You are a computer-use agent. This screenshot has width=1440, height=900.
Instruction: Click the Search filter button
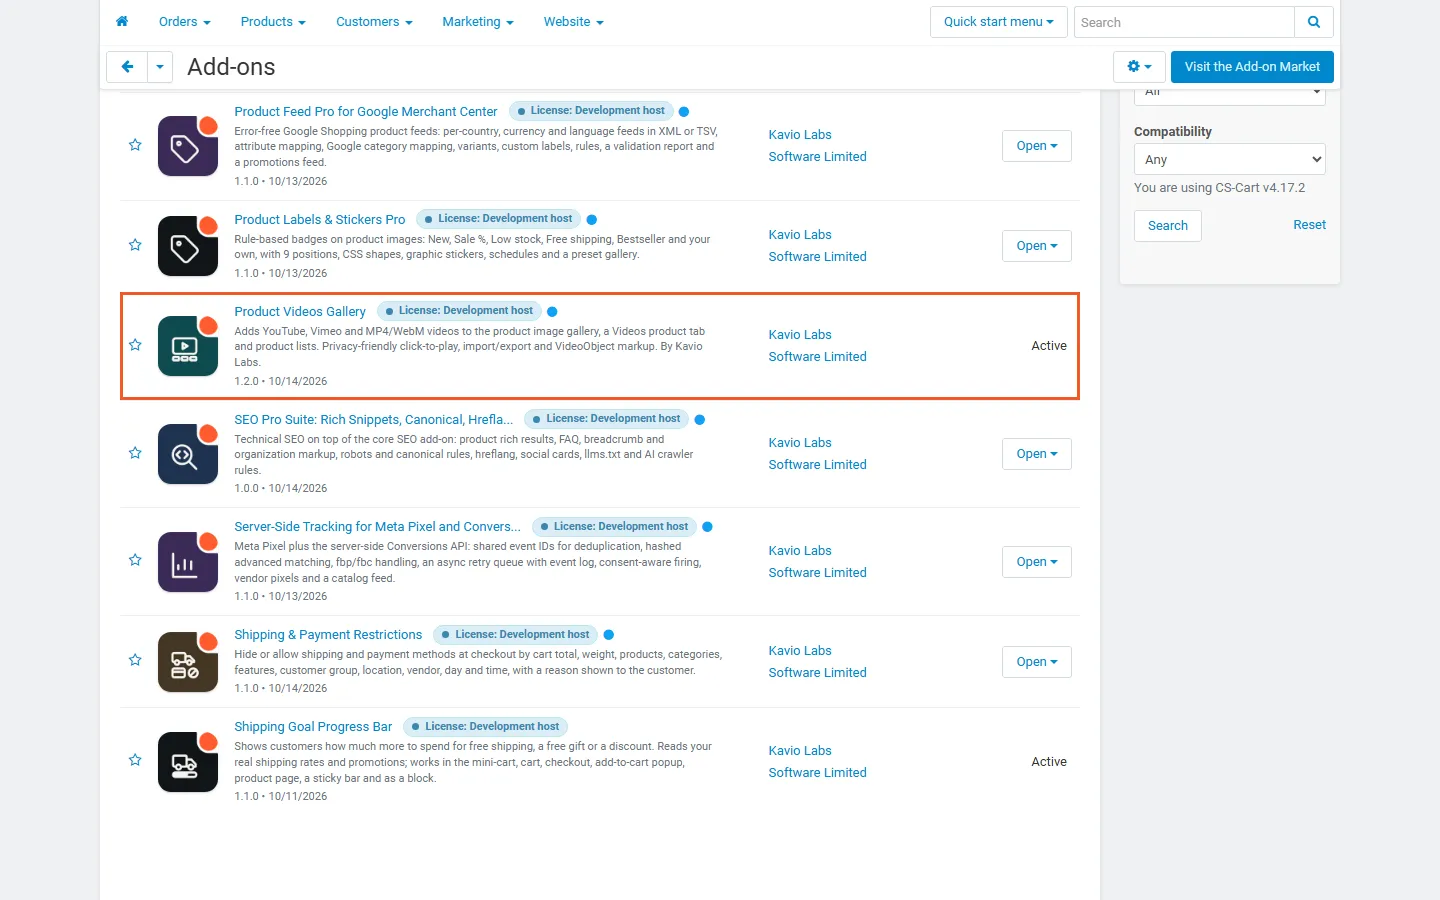1168,226
